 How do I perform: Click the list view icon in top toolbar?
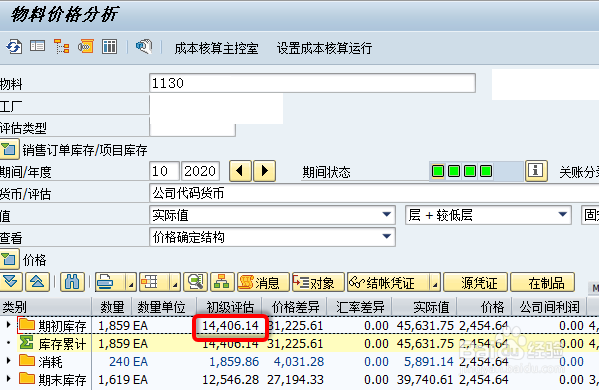(x=37, y=47)
